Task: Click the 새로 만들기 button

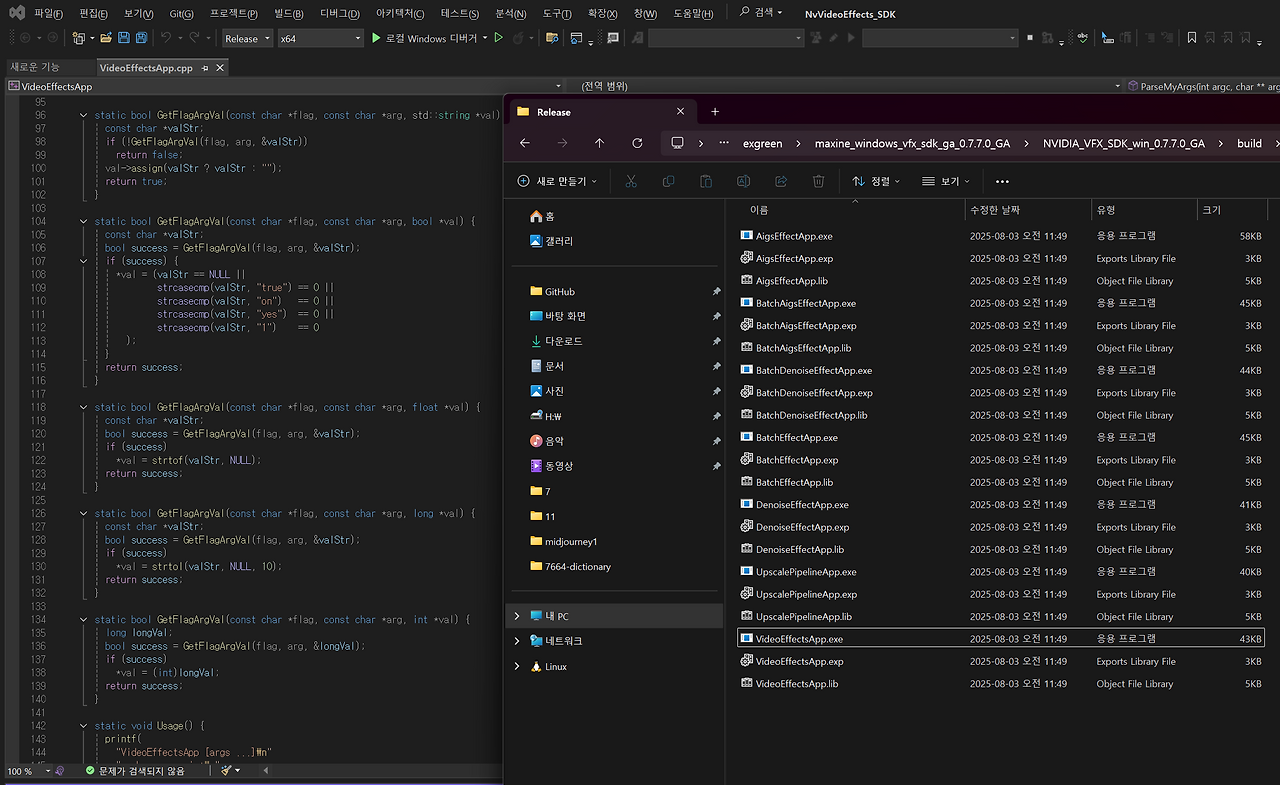Action: click(557, 181)
